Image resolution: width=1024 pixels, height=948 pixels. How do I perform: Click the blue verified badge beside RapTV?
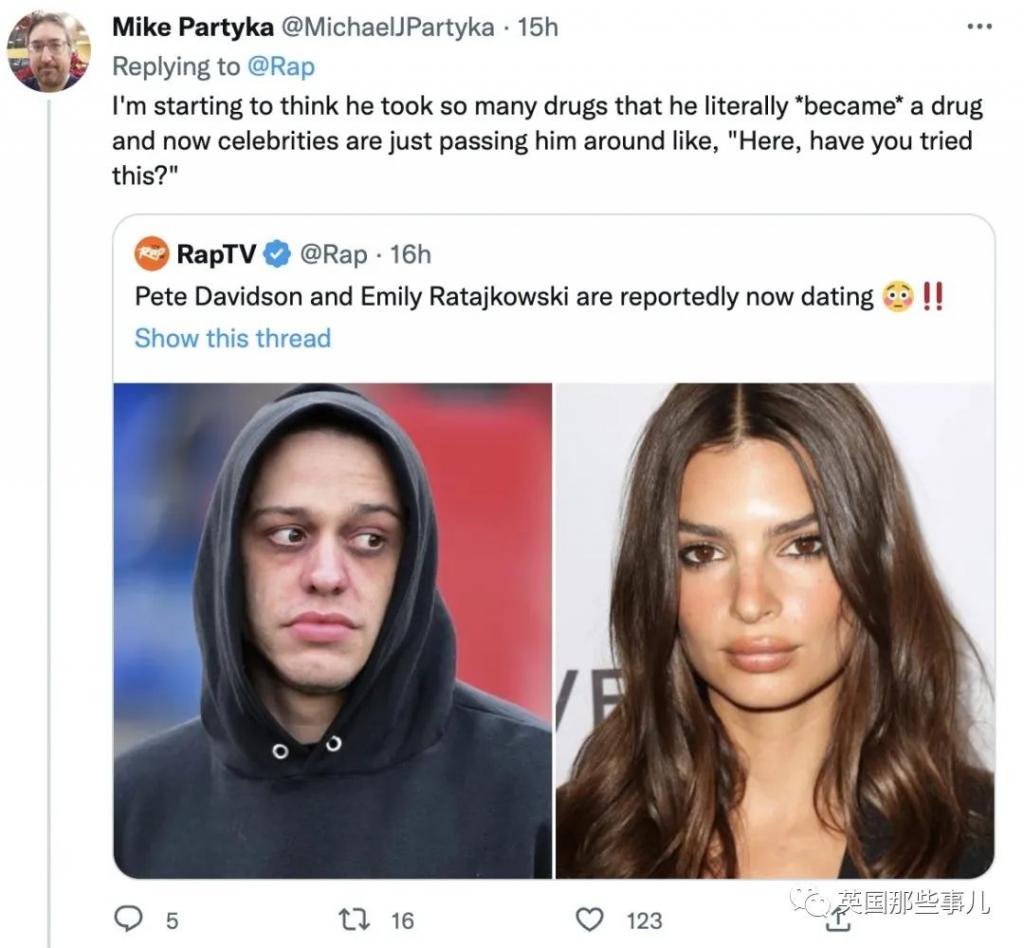tap(277, 255)
